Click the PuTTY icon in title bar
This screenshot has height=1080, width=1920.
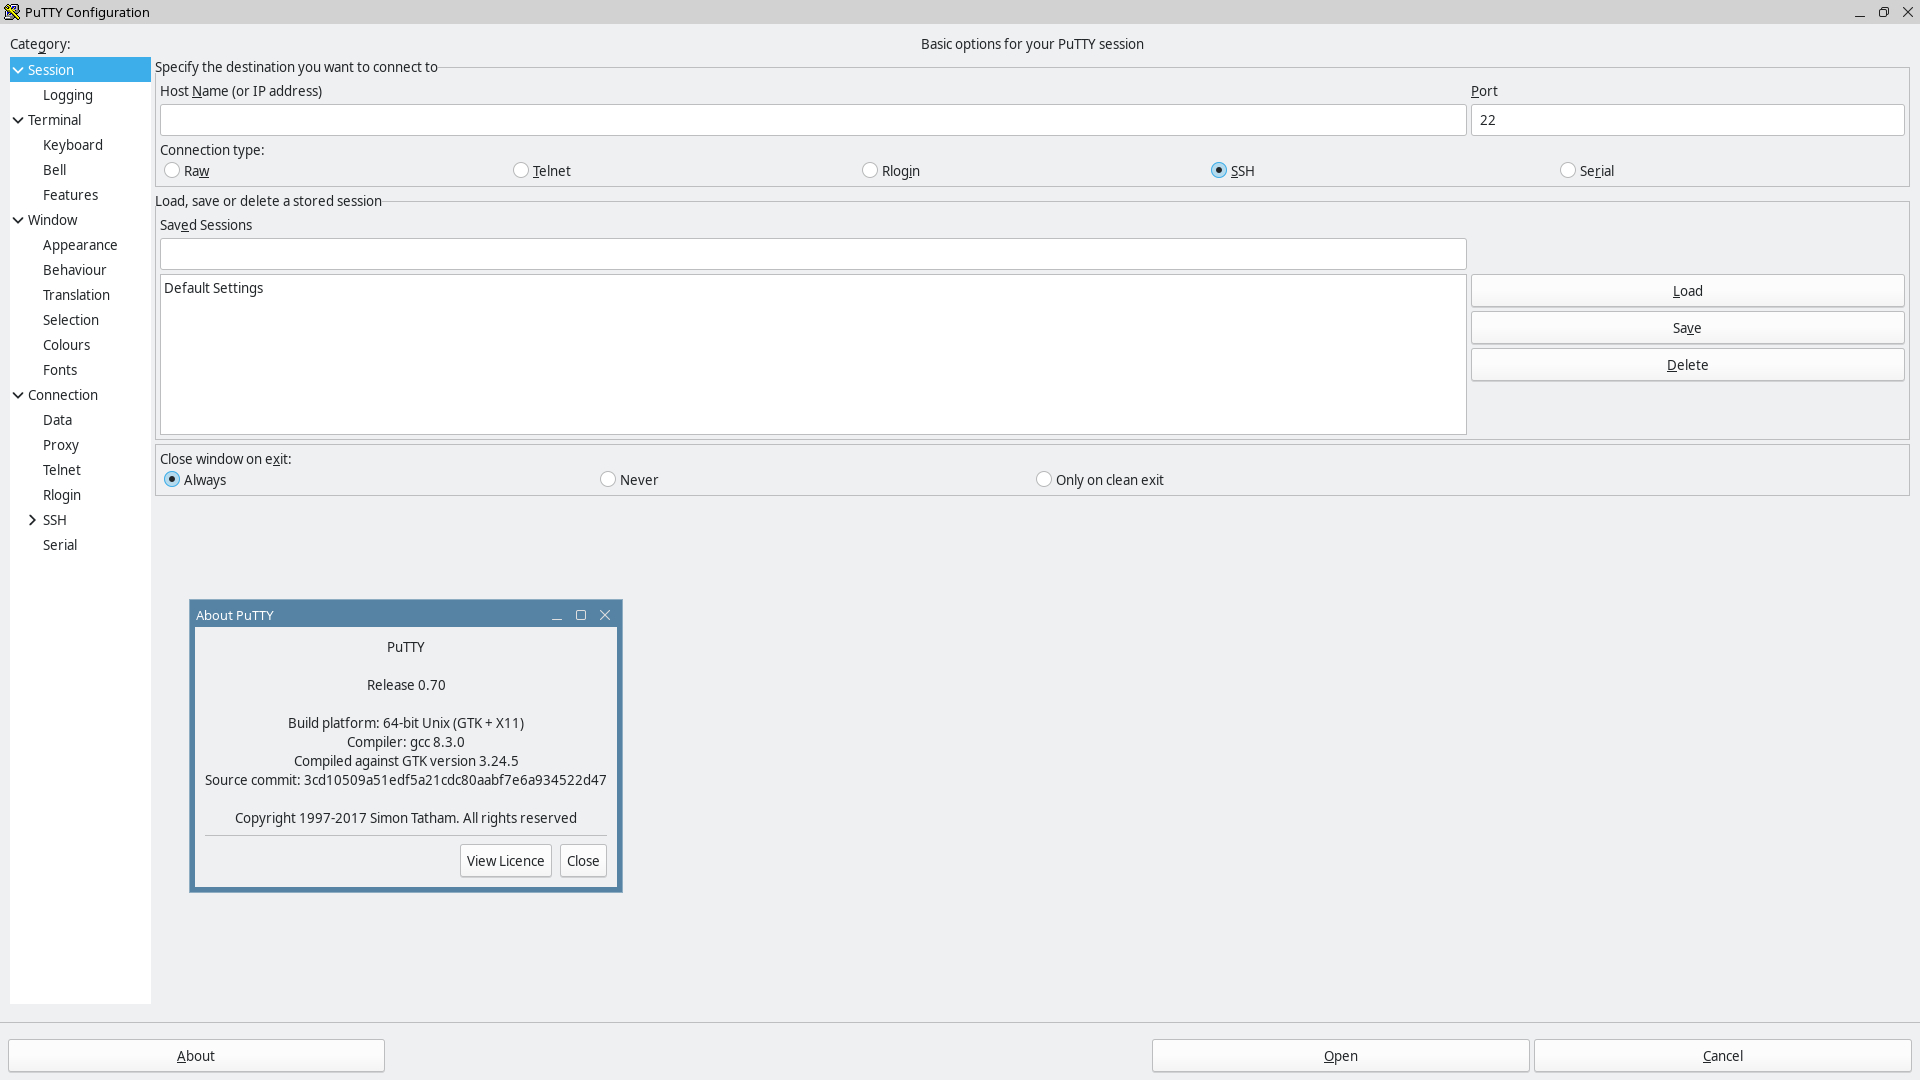click(12, 12)
